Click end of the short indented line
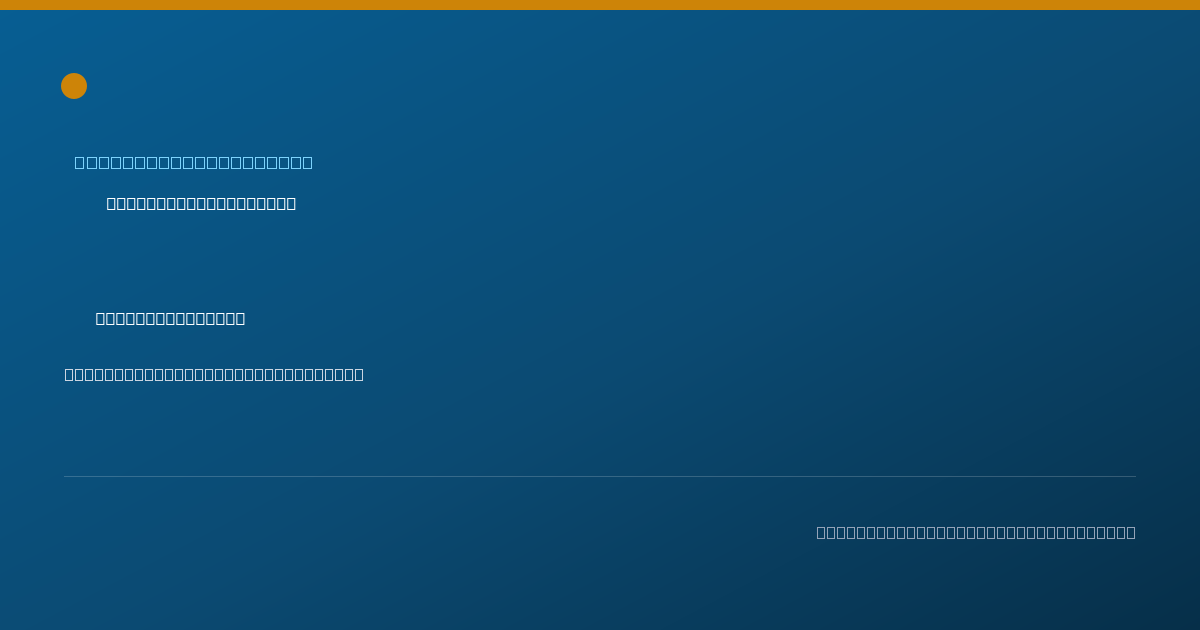The height and width of the screenshot is (630, 1200). (x=240, y=319)
